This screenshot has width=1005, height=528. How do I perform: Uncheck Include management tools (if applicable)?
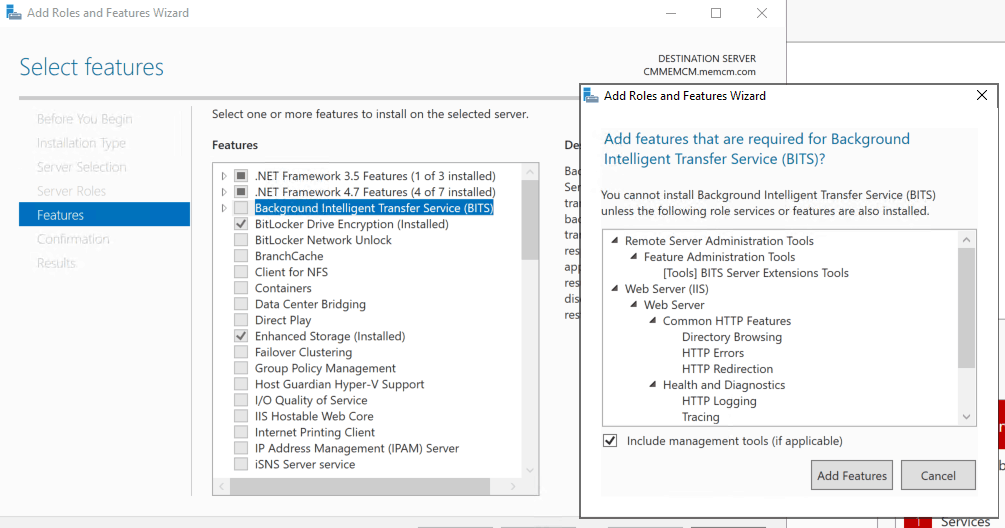610,441
